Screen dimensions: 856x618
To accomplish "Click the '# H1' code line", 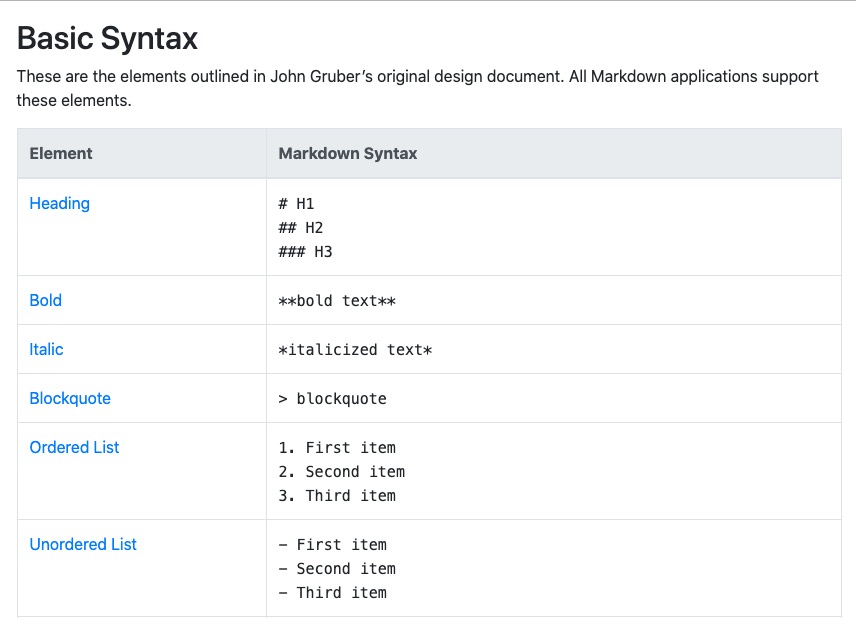I will pos(296,204).
